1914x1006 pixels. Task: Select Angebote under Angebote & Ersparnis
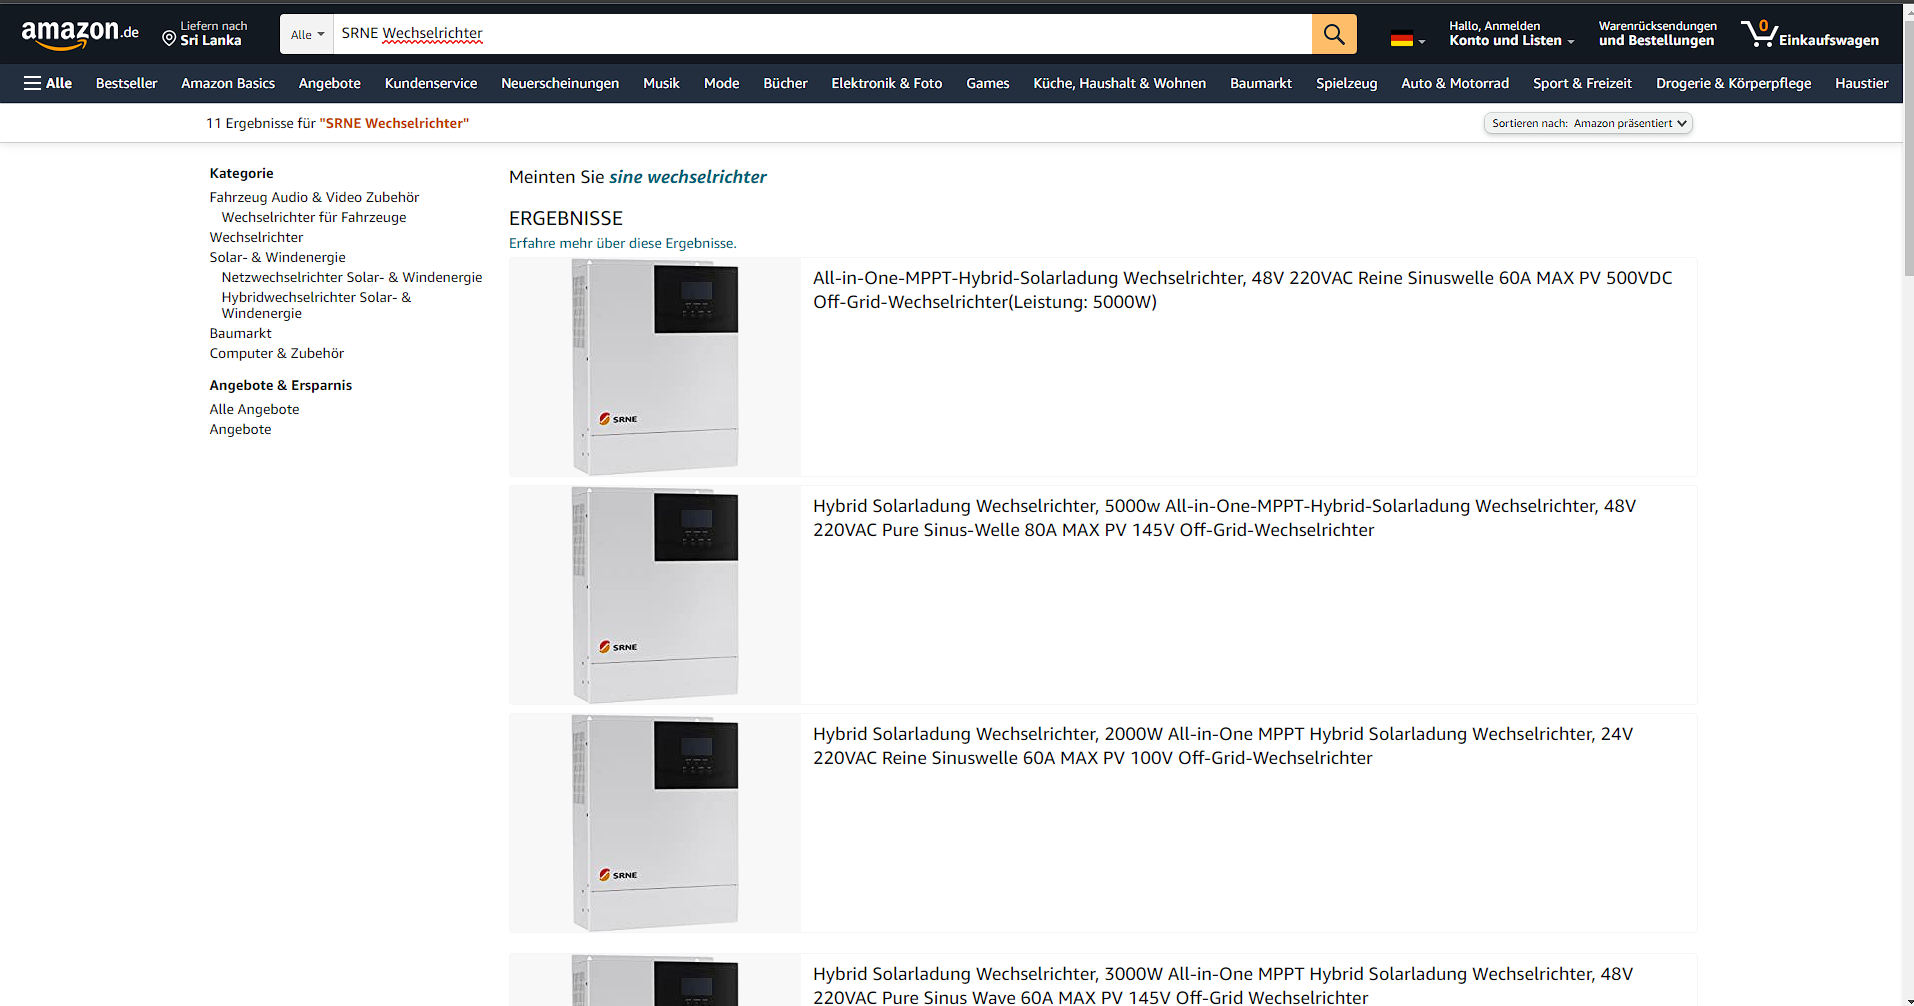pyautogui.click(x=240, y=429)
